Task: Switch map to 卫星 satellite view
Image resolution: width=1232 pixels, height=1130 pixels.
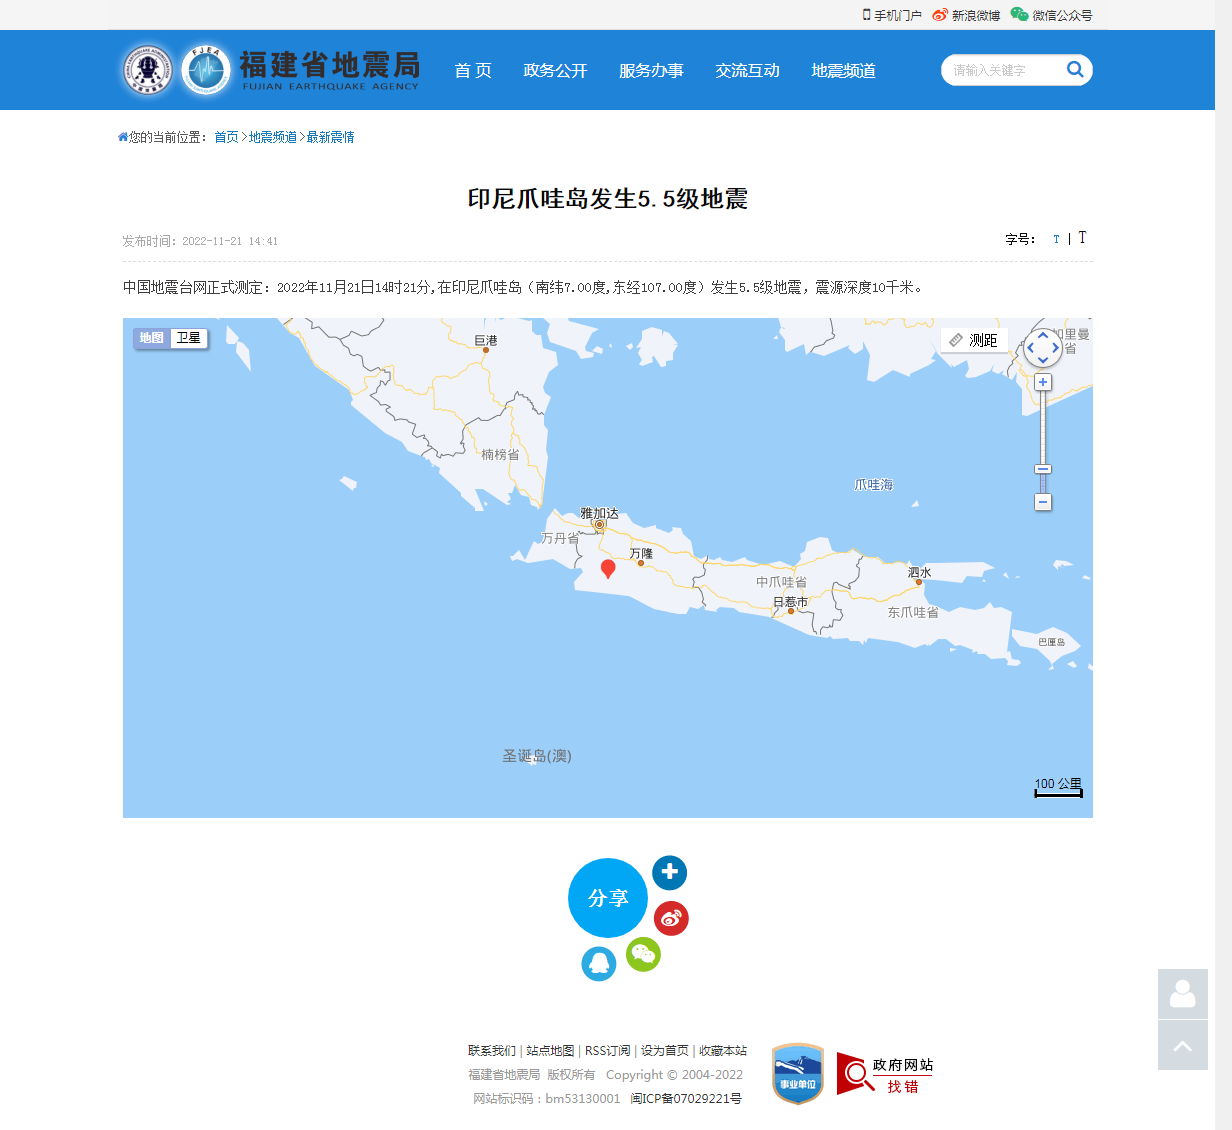Action: tap(188, 338)
